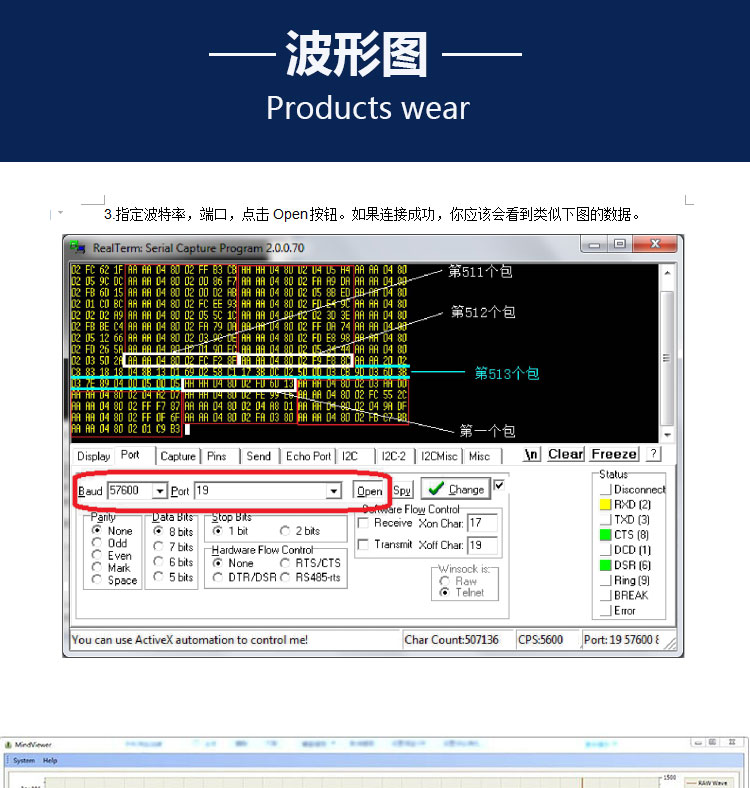Select 7 bits data bits option
The width and height of the screenshot is (750, 788).
coord(158,547)
